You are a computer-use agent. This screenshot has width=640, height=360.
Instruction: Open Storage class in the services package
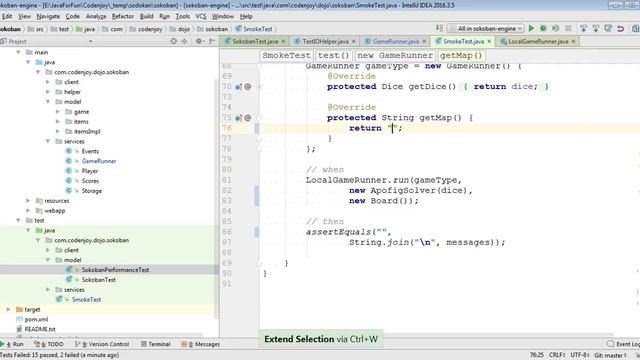click(91, 191)
